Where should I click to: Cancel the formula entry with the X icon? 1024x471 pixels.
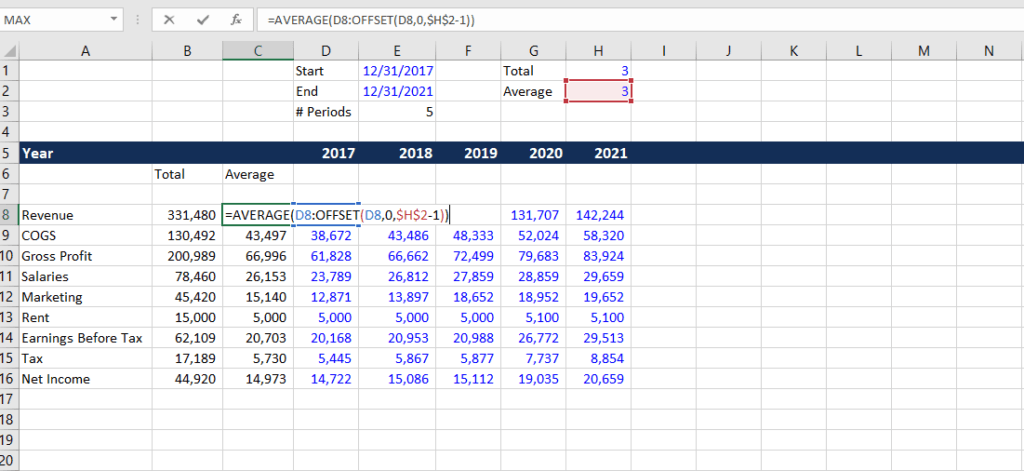coord(170,19)
